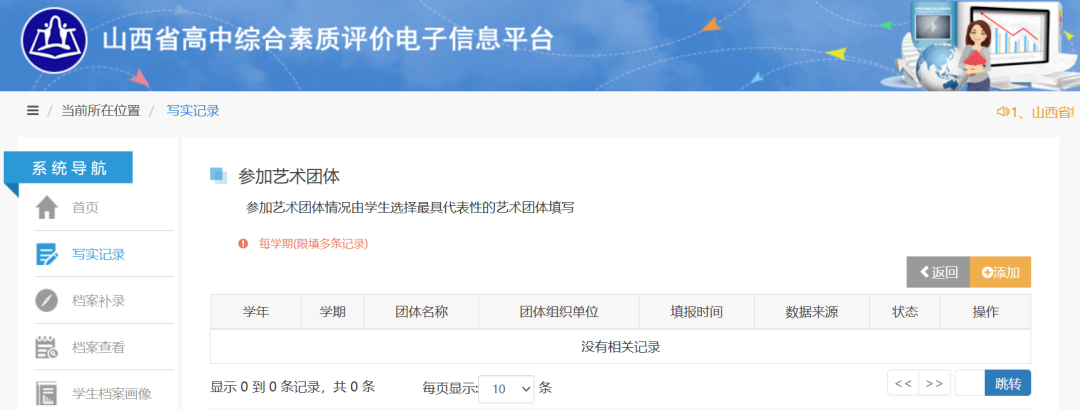Toggle the hamburger menu icon
Image resolution: width=1080 pixels, height=410 pixels.
[x=33, y=111]
